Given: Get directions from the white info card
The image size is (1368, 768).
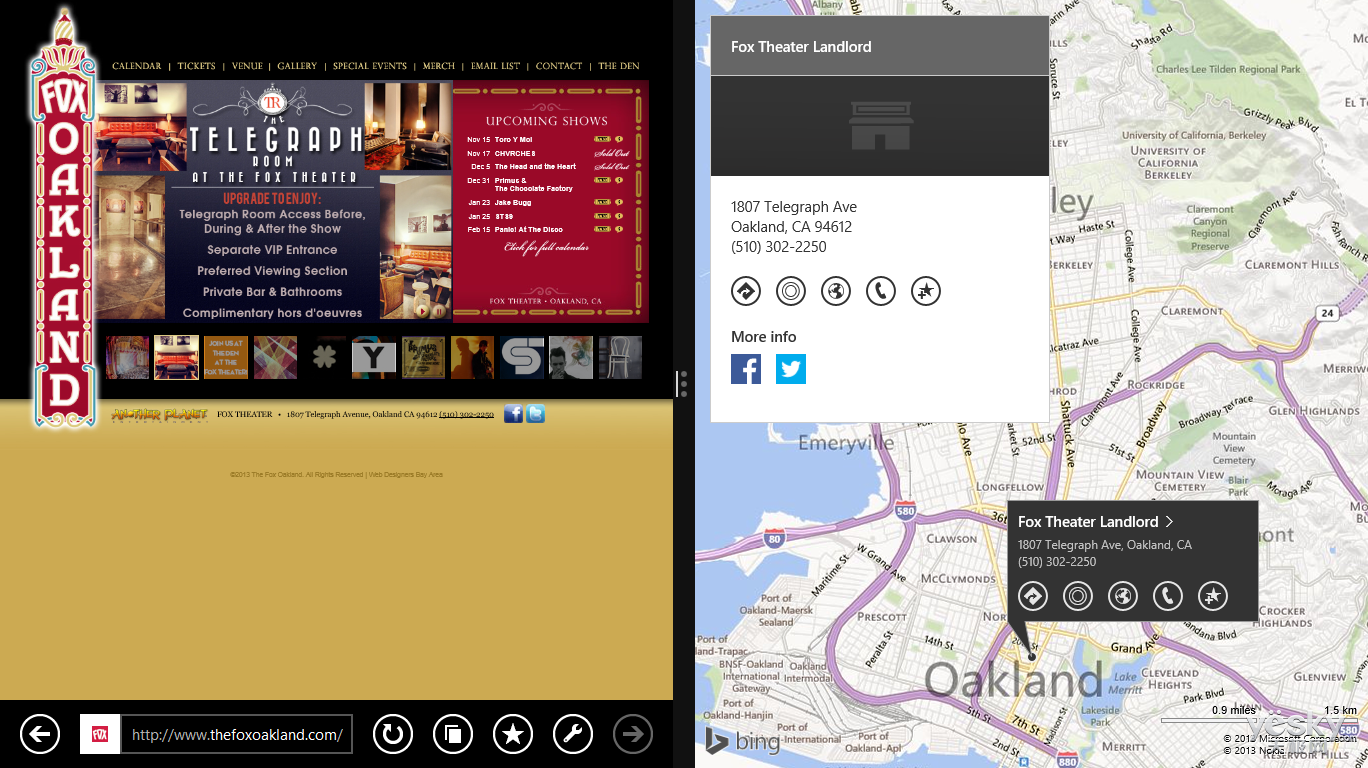Looking at the screenshot, I should (746, 291).
